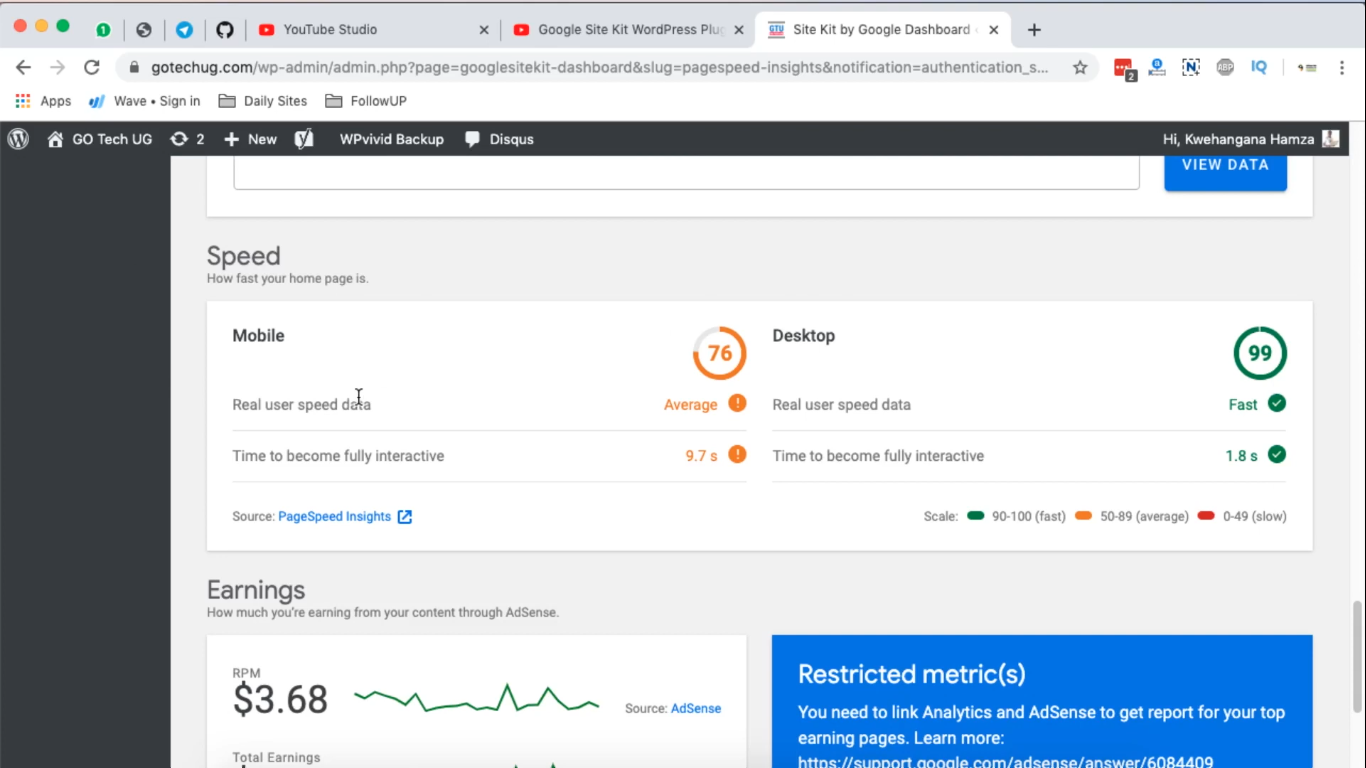Click the mobile speed score 76 gauge

coord(720,353)
